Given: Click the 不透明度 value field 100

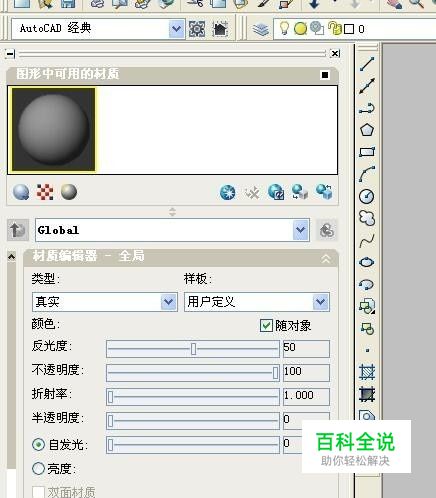Looking at the screenshot, I should click(306, 373).
